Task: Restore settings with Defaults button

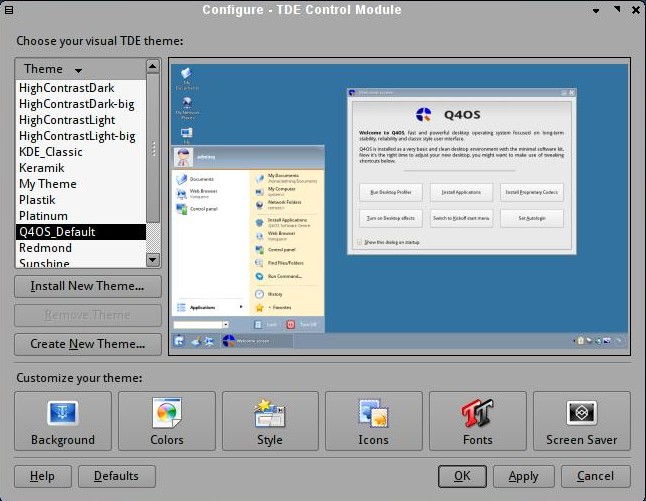Action: coord(117,477)
